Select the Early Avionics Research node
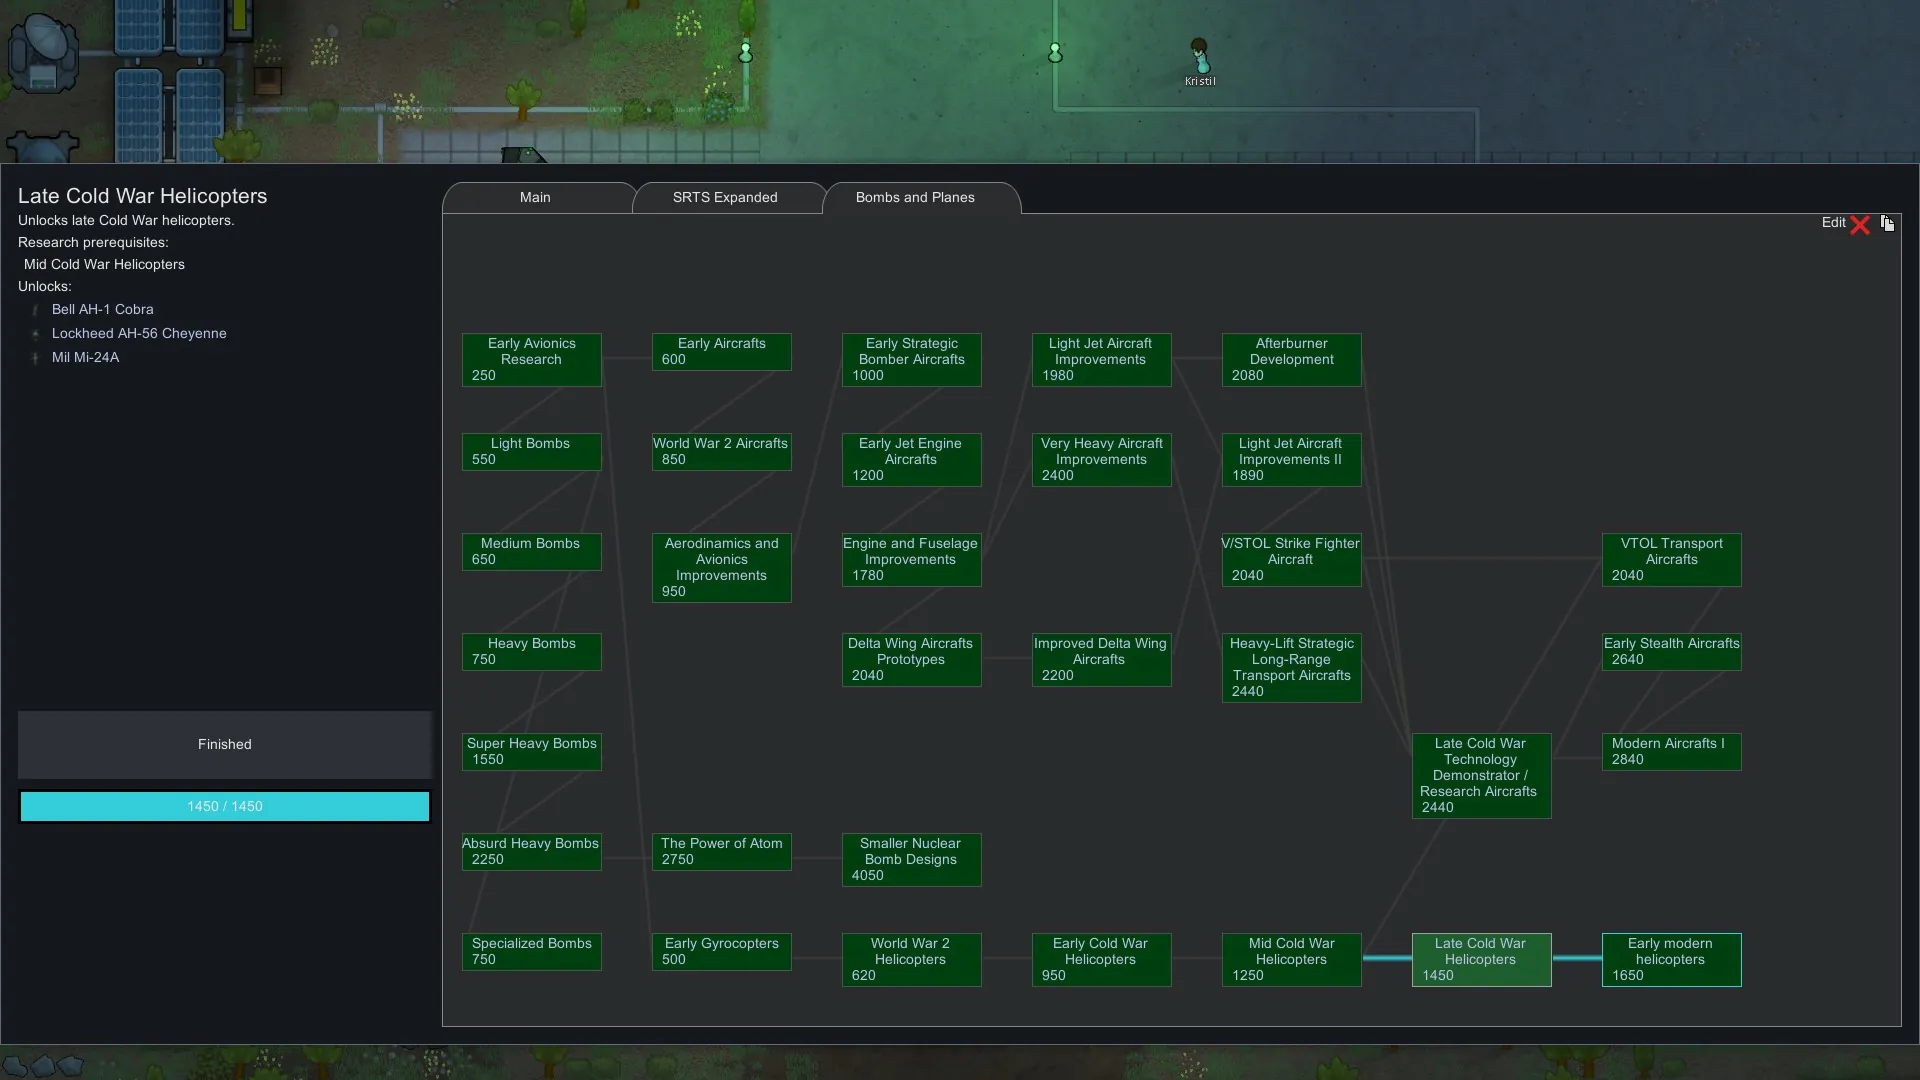 pos(531,360)
